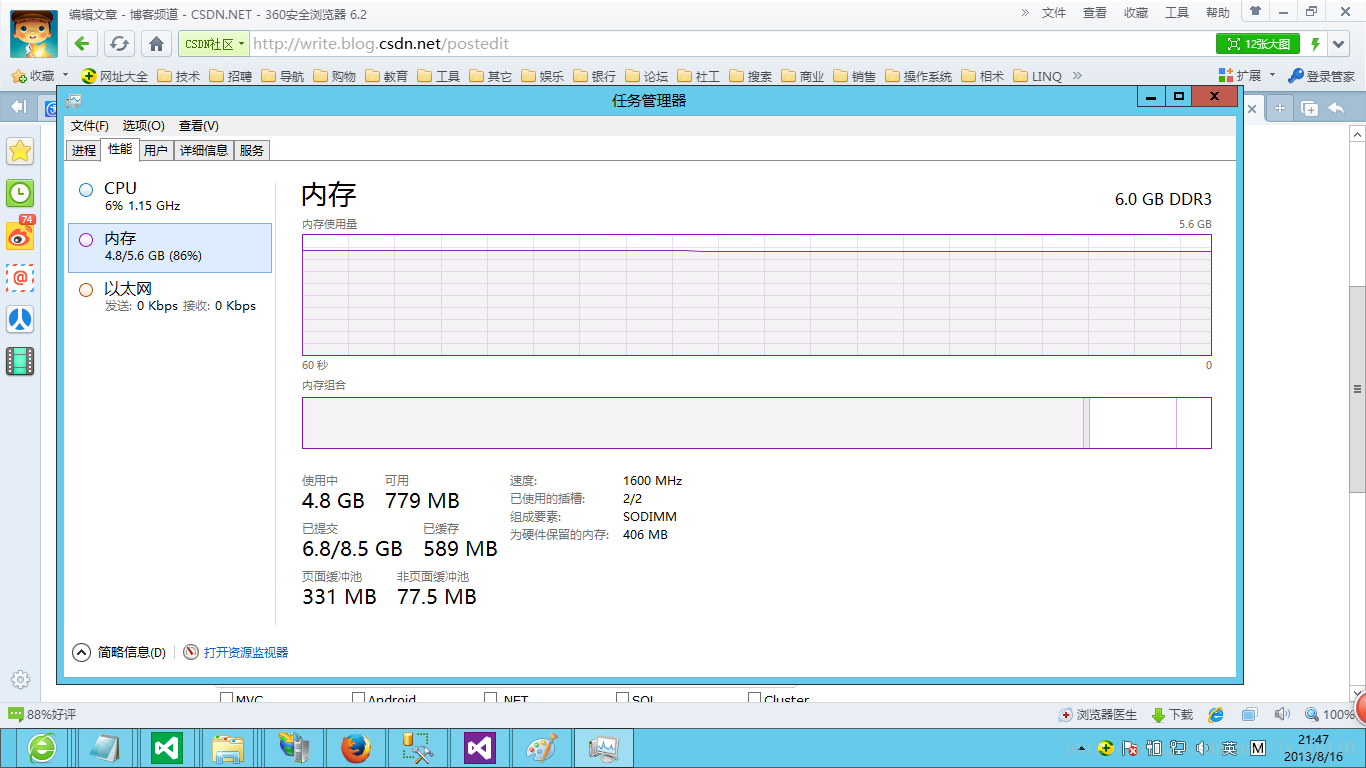Screen dimensions: 1366x768
Task: Show hidden tray icons arrow
Action: click(1080, 748)
